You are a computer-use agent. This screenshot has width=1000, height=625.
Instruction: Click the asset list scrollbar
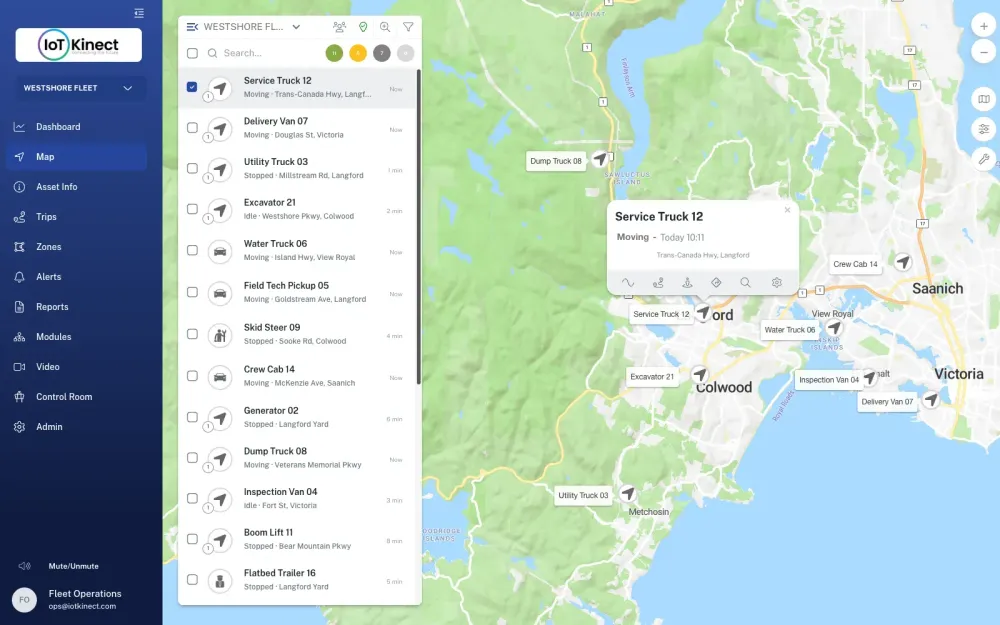tap(418, 226)
